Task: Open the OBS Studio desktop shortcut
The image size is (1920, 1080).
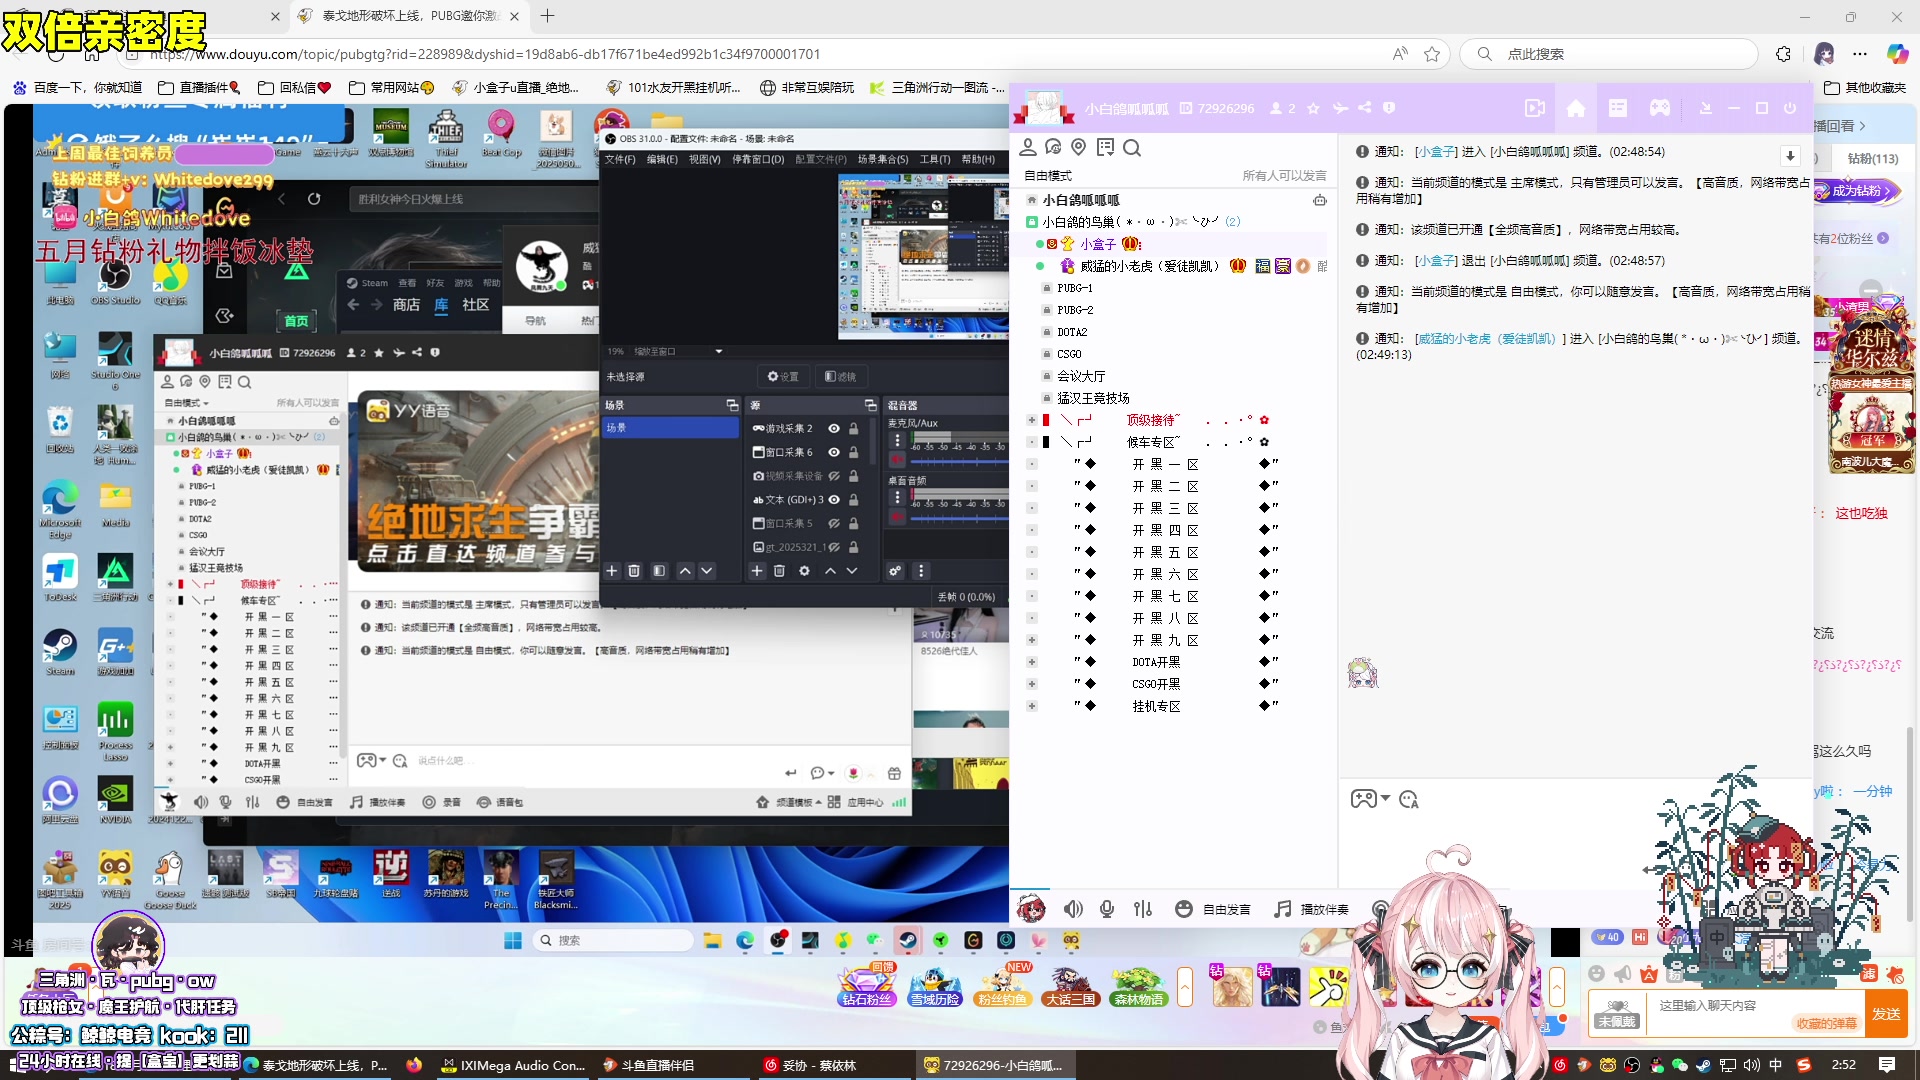Action: pos(115,280)
